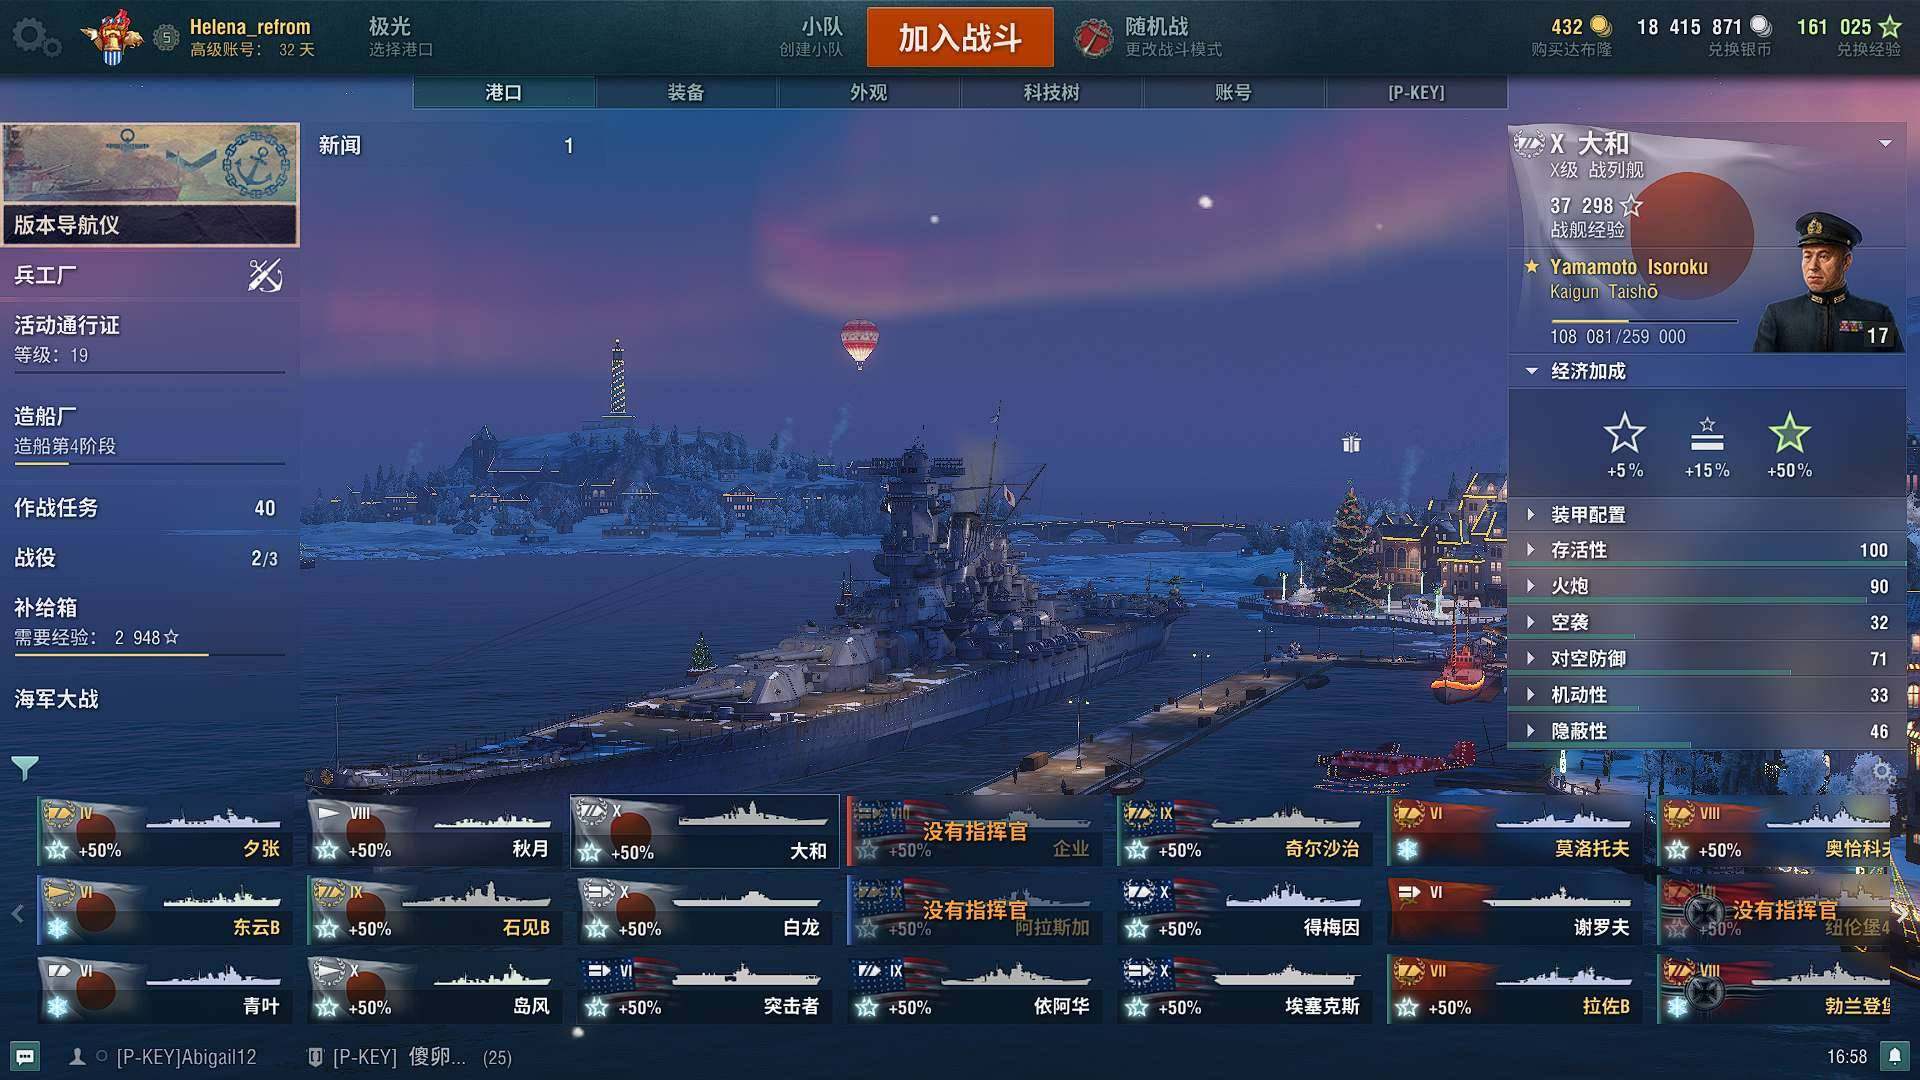Click the 加入战斗 battle button
Viewport: 1920px width, 1080px height.
[x=960, y=38]
